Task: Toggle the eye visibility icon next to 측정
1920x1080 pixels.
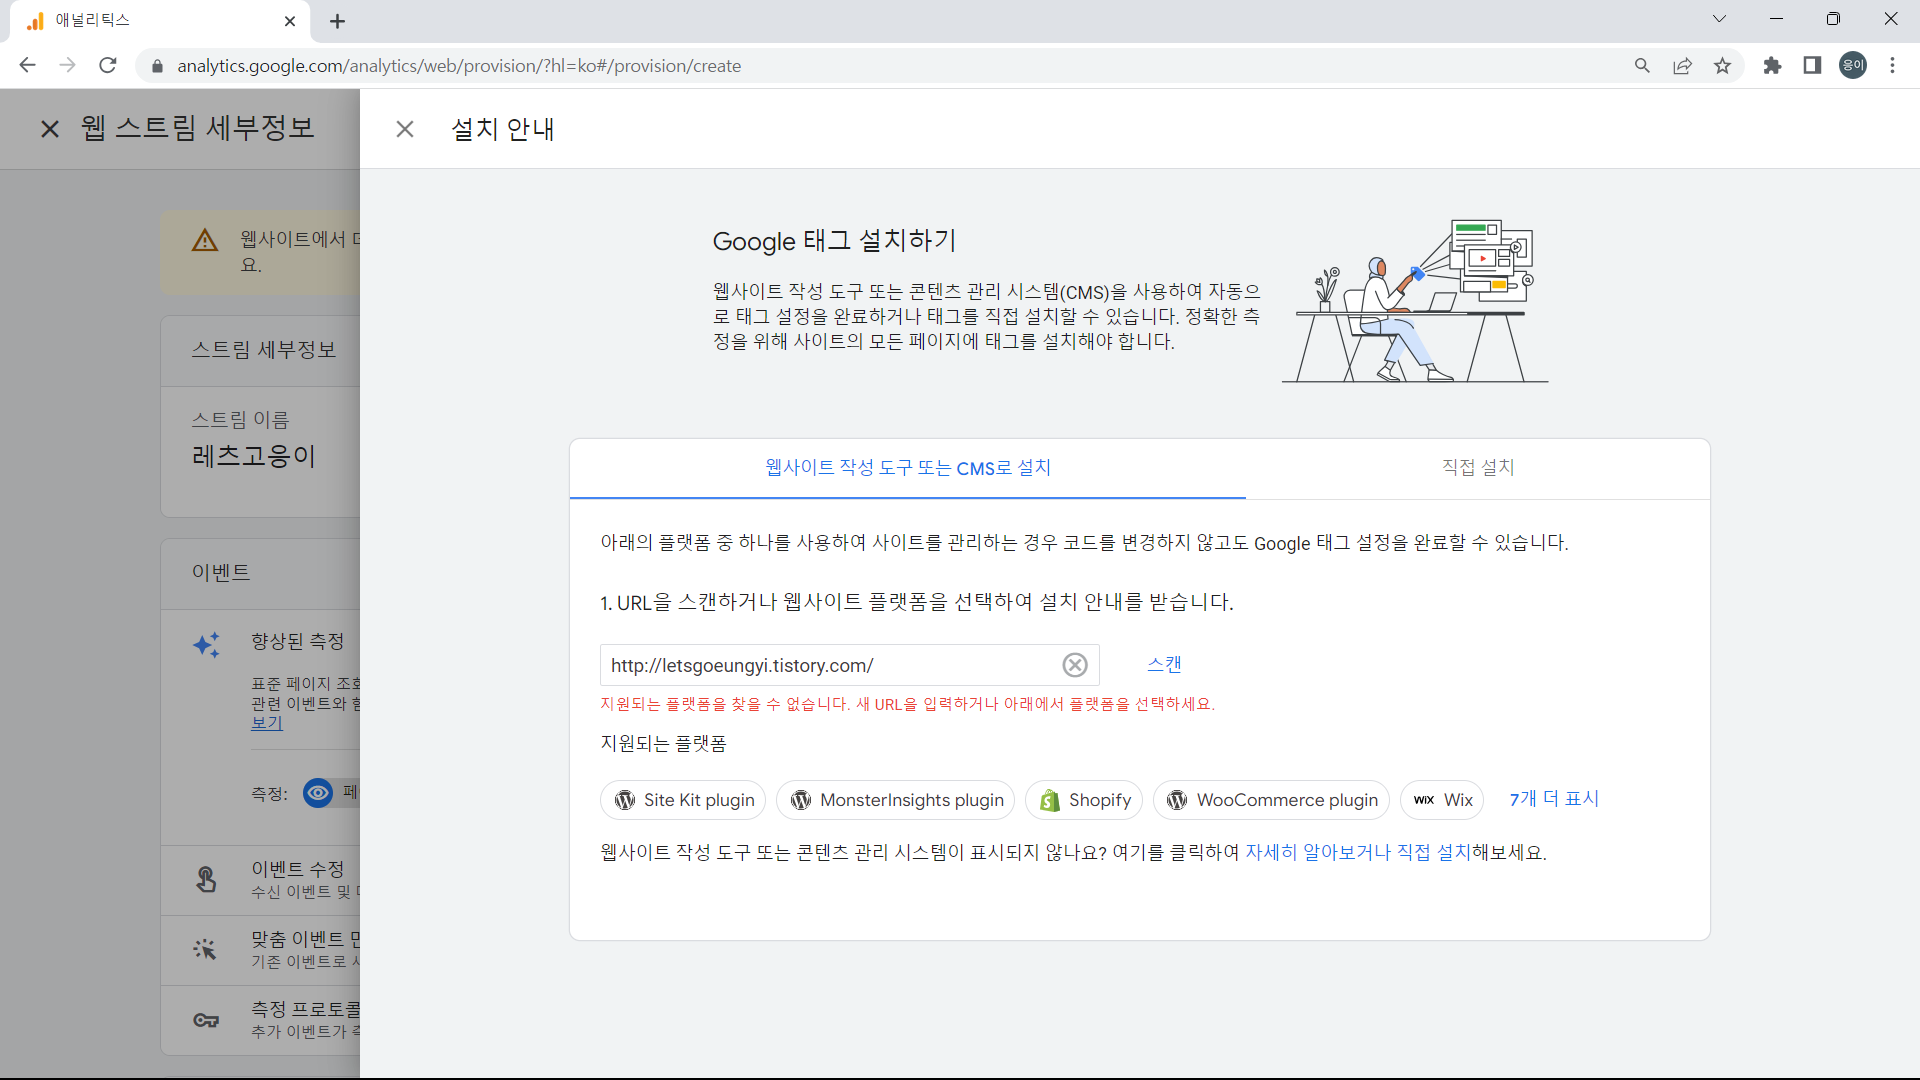Action: [x=317, y=793]
